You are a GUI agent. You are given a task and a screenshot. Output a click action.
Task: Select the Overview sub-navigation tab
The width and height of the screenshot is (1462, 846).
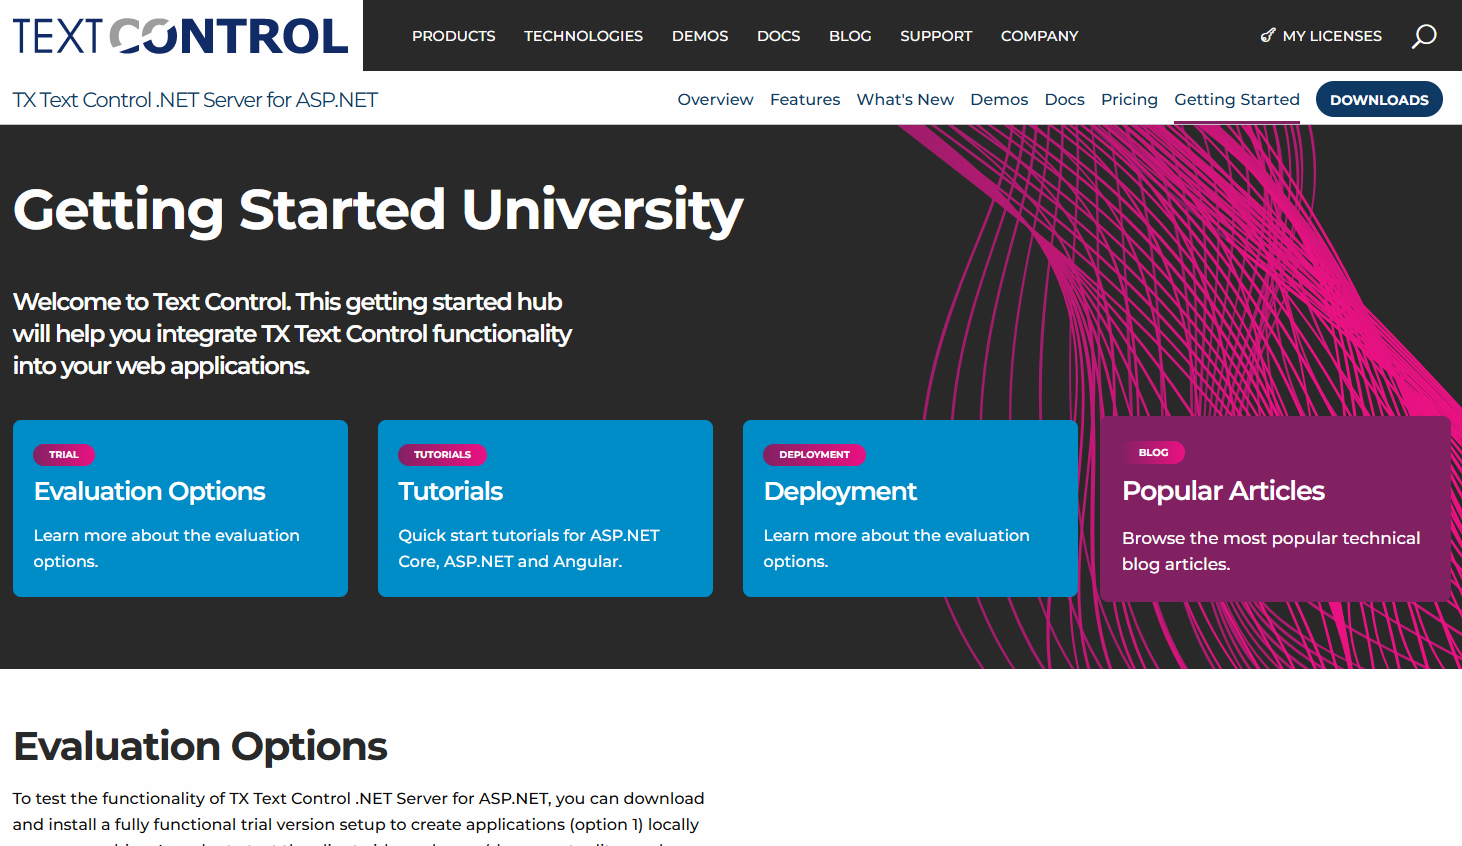click(716, 100)
